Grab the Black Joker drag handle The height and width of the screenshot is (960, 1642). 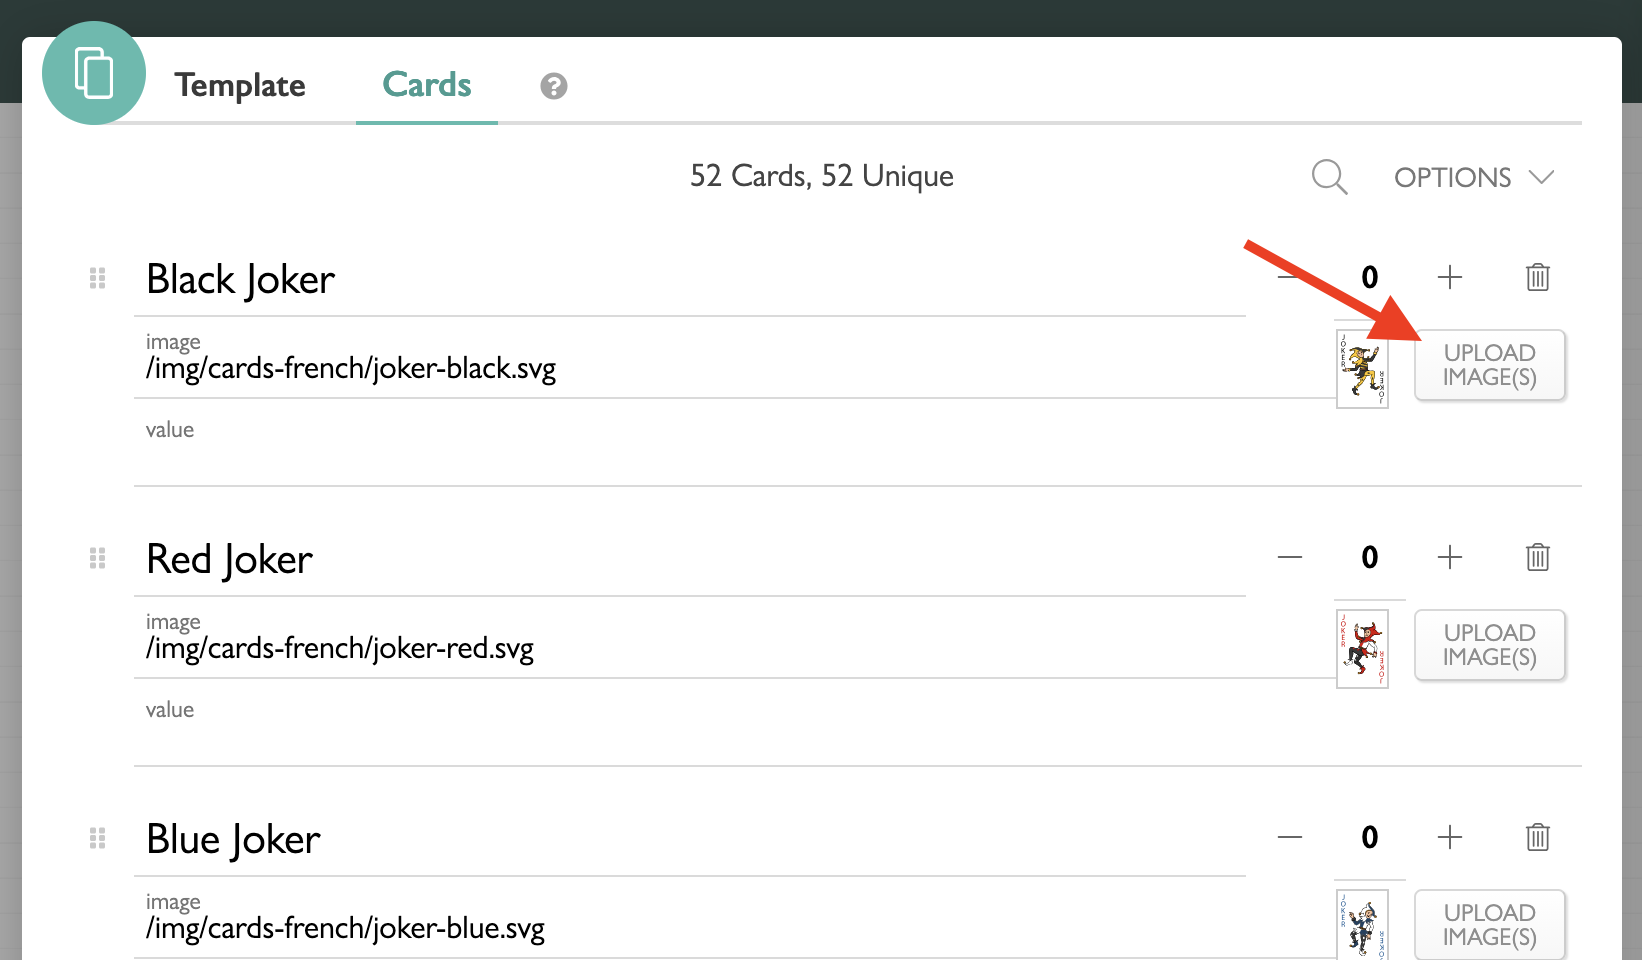(x=97, y=278)
